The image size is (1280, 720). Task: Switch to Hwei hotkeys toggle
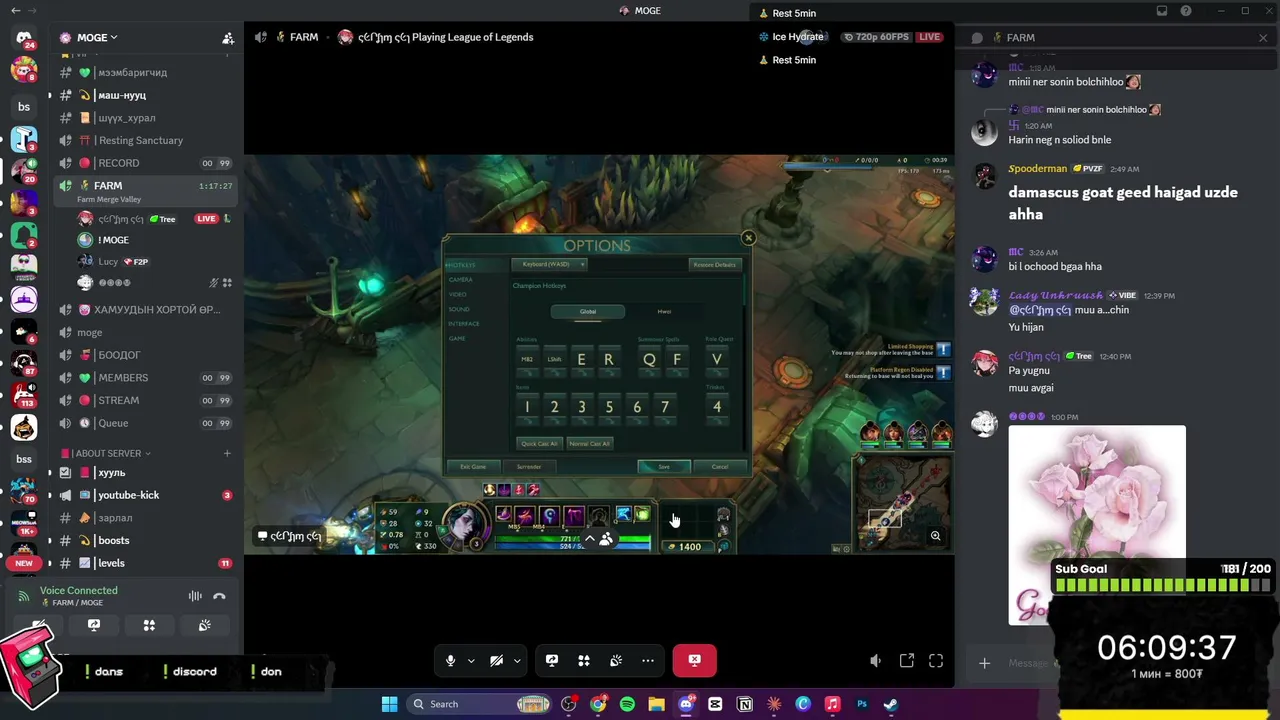[x=664, y=311]
